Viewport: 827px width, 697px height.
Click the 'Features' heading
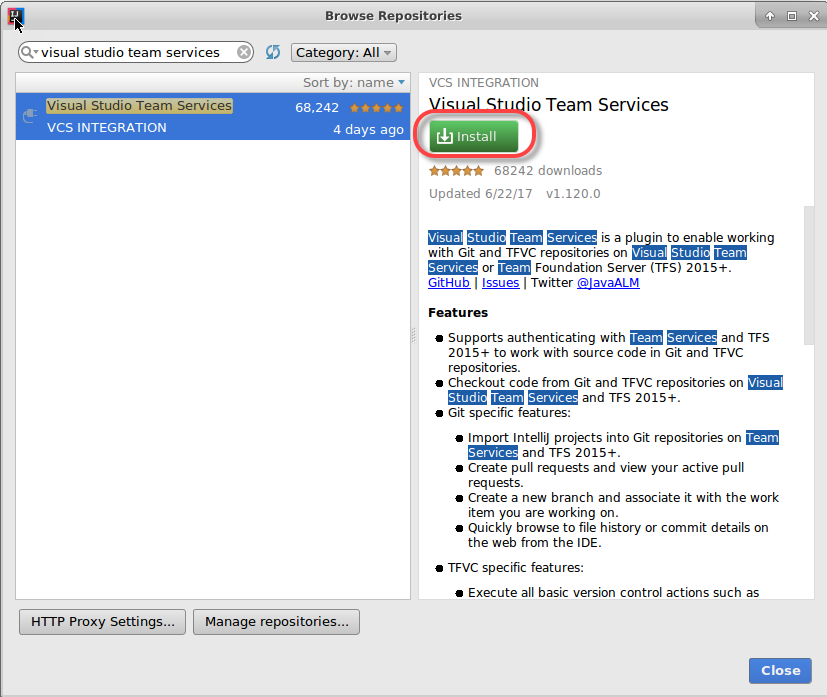click(458, 313)
